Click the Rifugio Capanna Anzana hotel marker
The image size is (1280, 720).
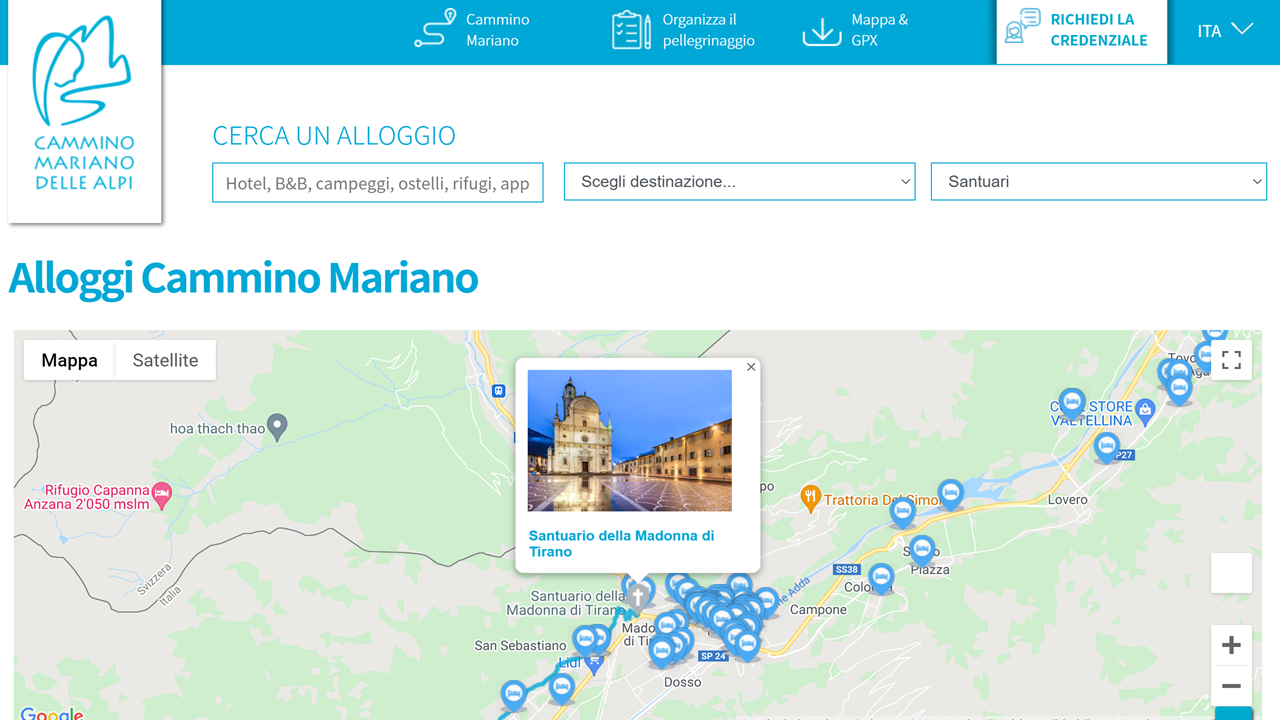pos(162,493)
